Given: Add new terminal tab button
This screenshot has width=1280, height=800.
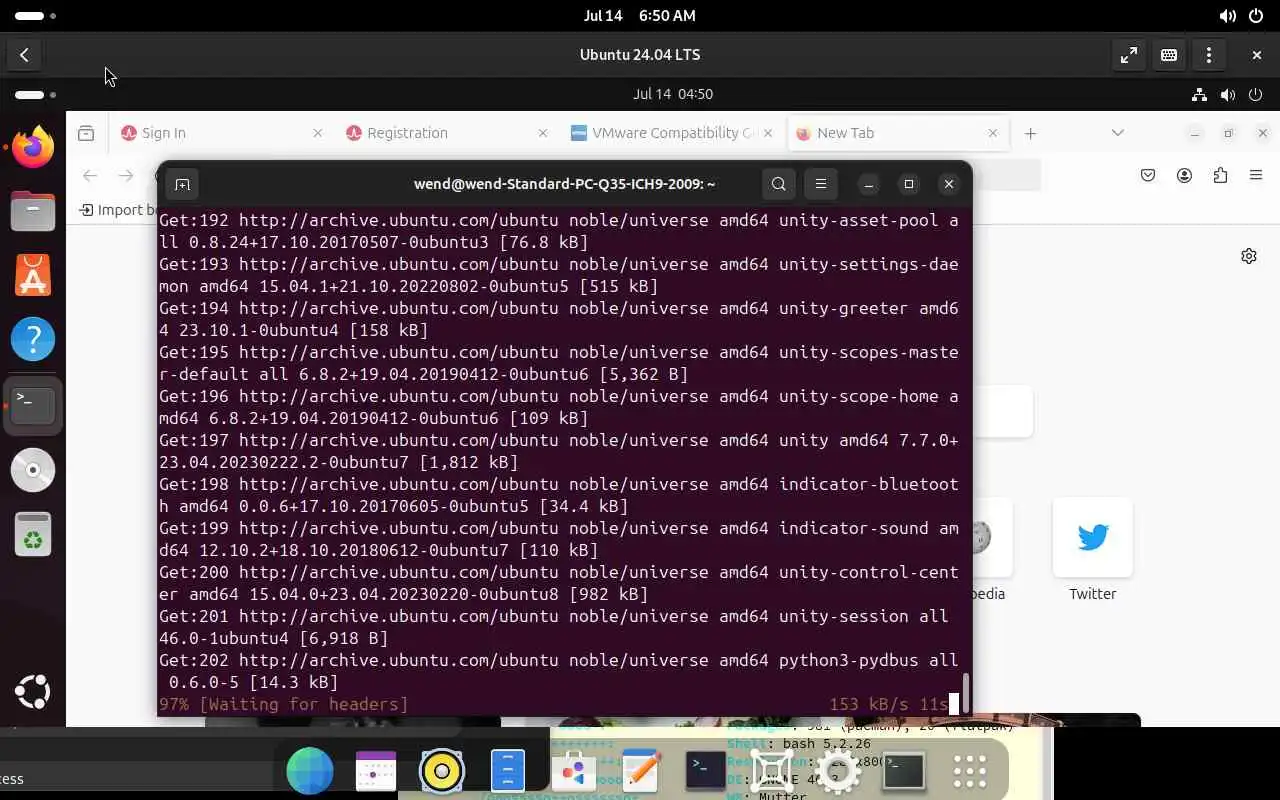Looking at the screenshot, I should pos(182,184).
